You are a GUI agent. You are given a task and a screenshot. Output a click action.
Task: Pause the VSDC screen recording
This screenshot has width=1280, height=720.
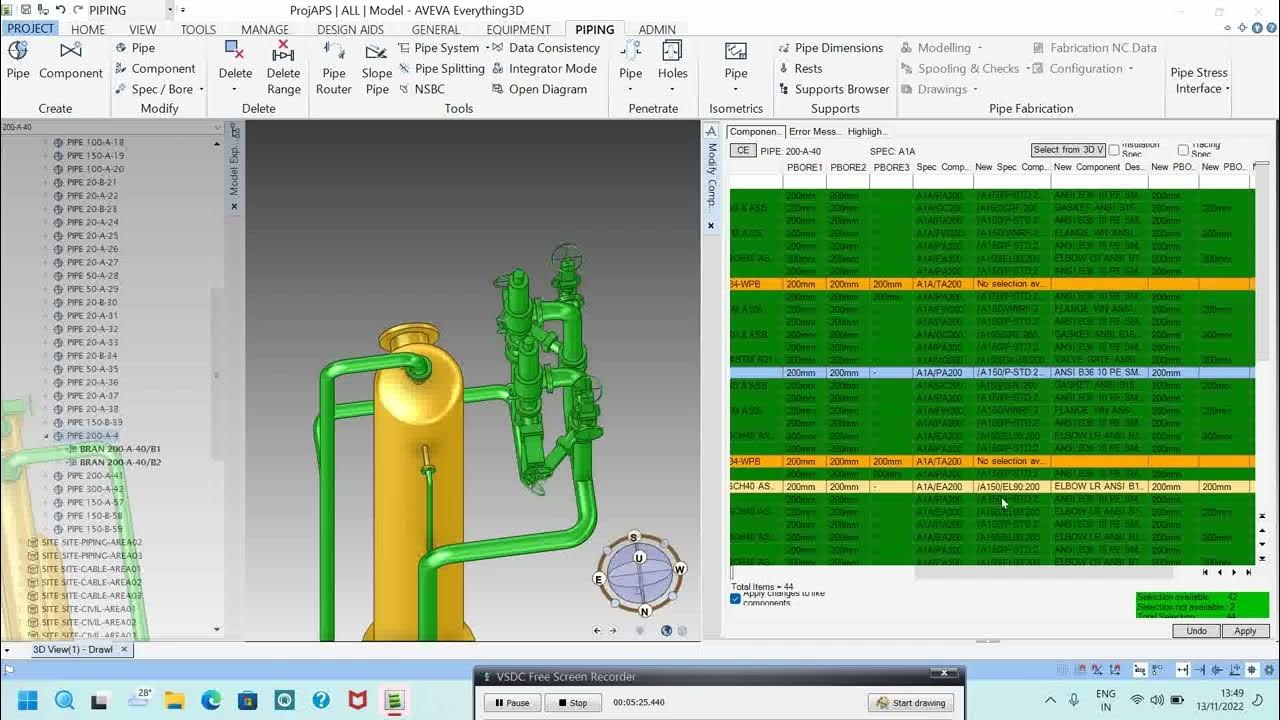[x=512, y=702]
